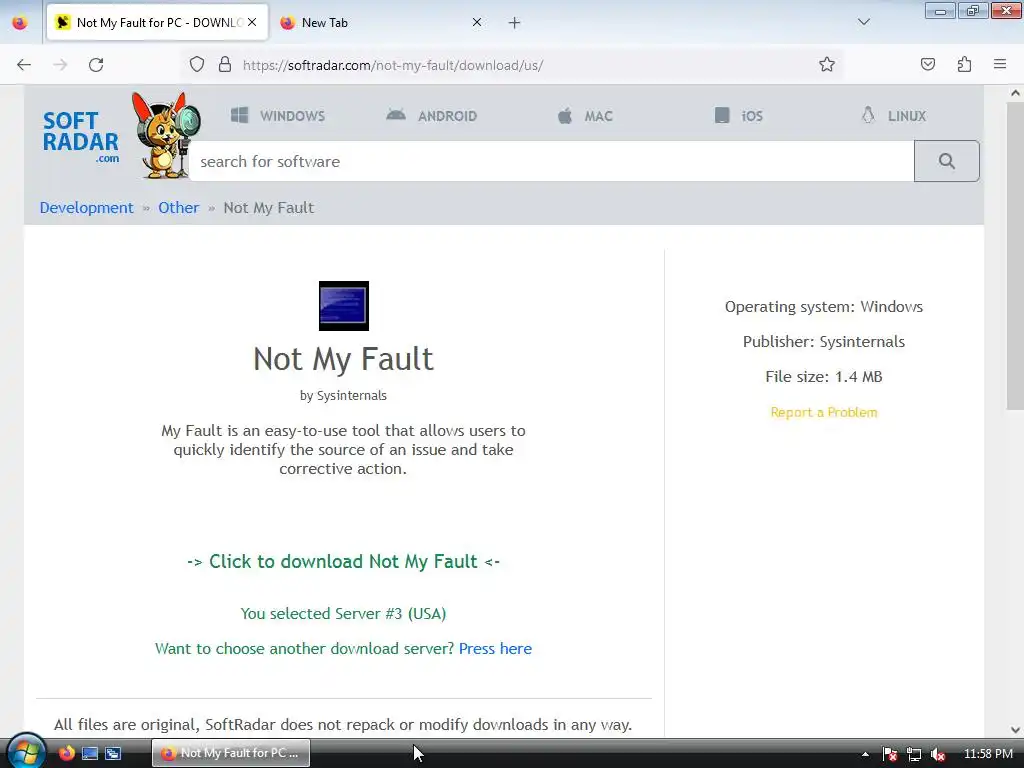
Task: Open the WINDOWS category
Action: [x=278, y=116]
